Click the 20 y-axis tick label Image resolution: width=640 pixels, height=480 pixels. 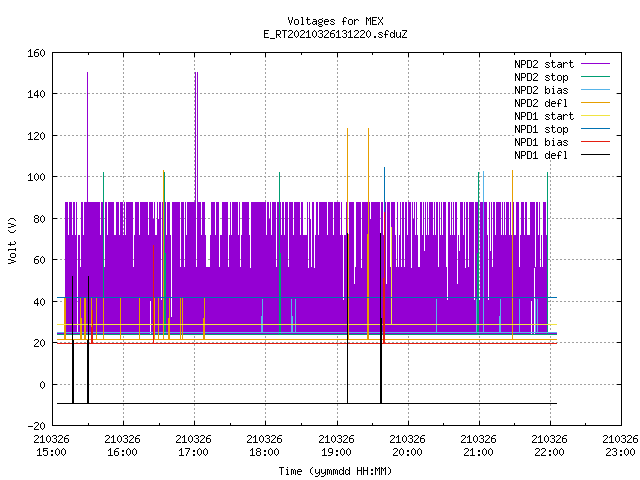click(x=39, y=343)
